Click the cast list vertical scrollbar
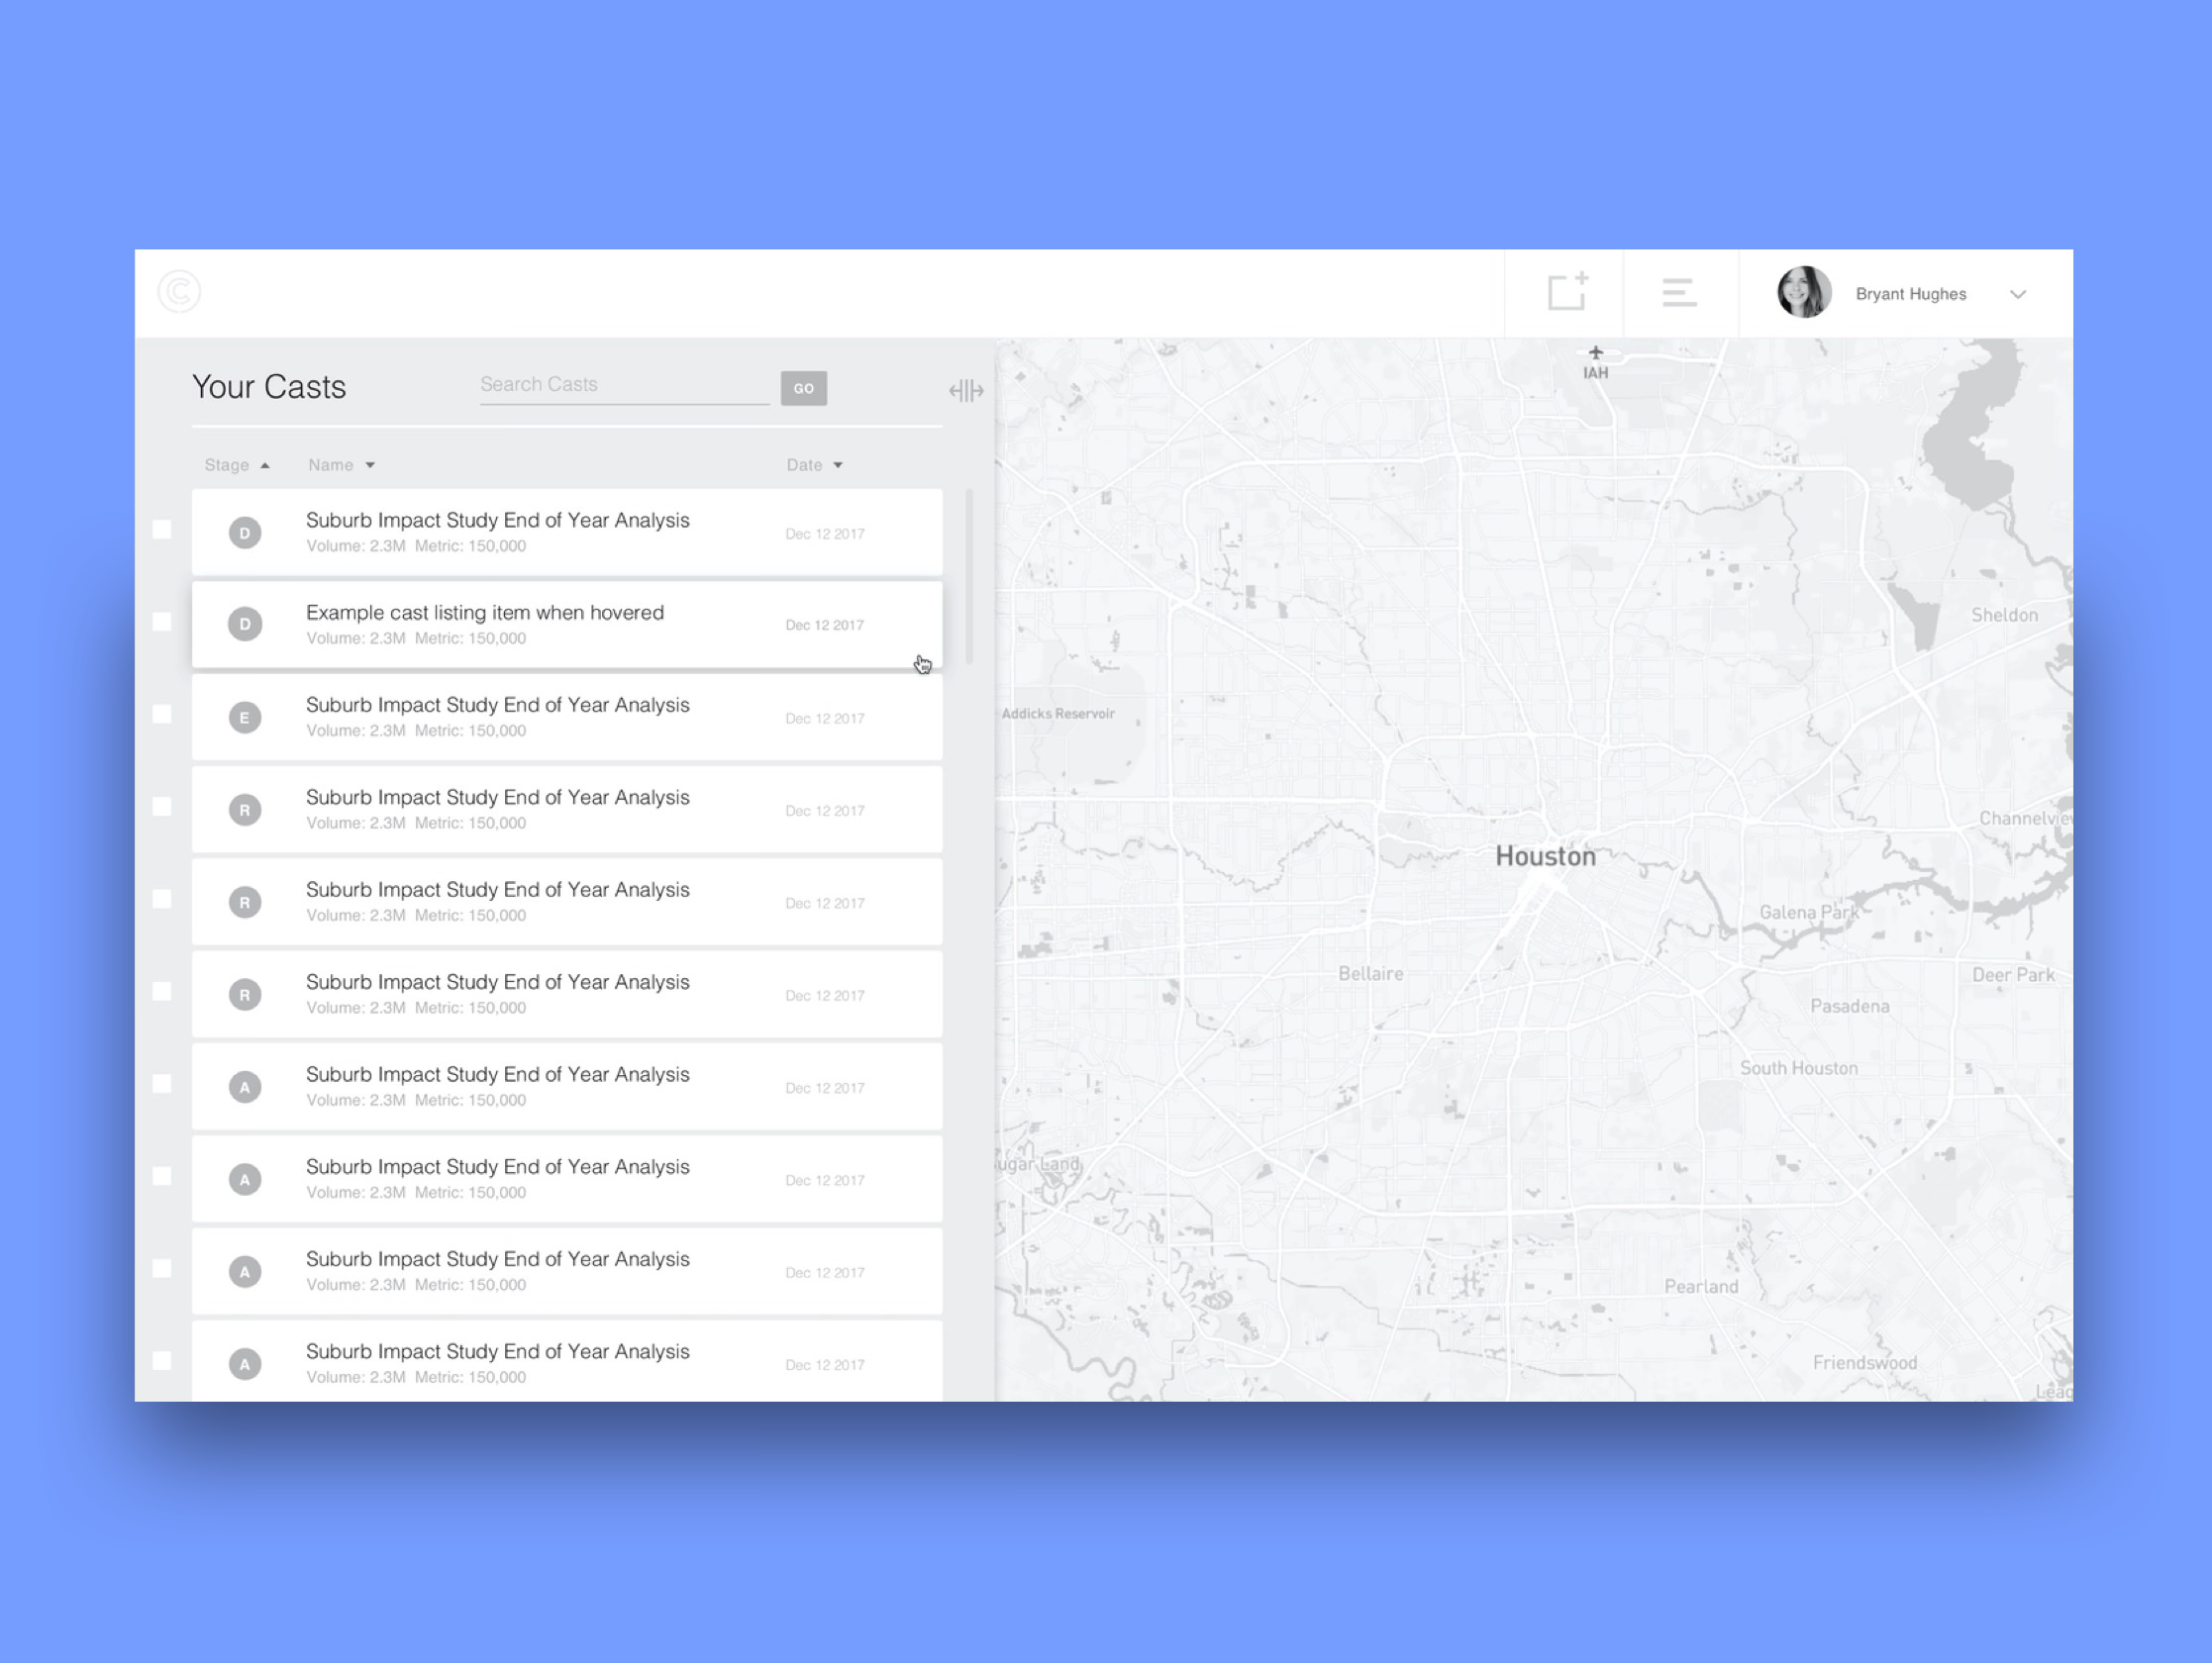Image resolution: width=2212 pixels, height=1663 pixels. tap(968, 577)
